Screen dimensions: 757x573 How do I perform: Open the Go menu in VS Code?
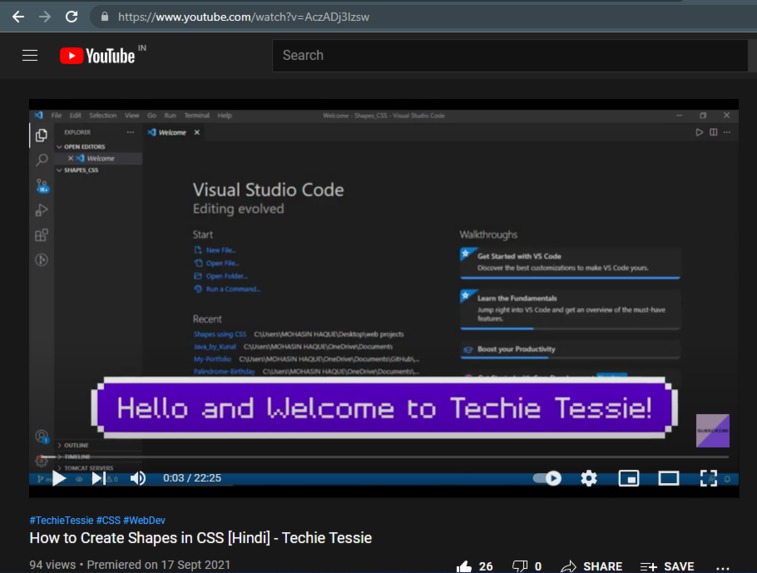(152, 115)
